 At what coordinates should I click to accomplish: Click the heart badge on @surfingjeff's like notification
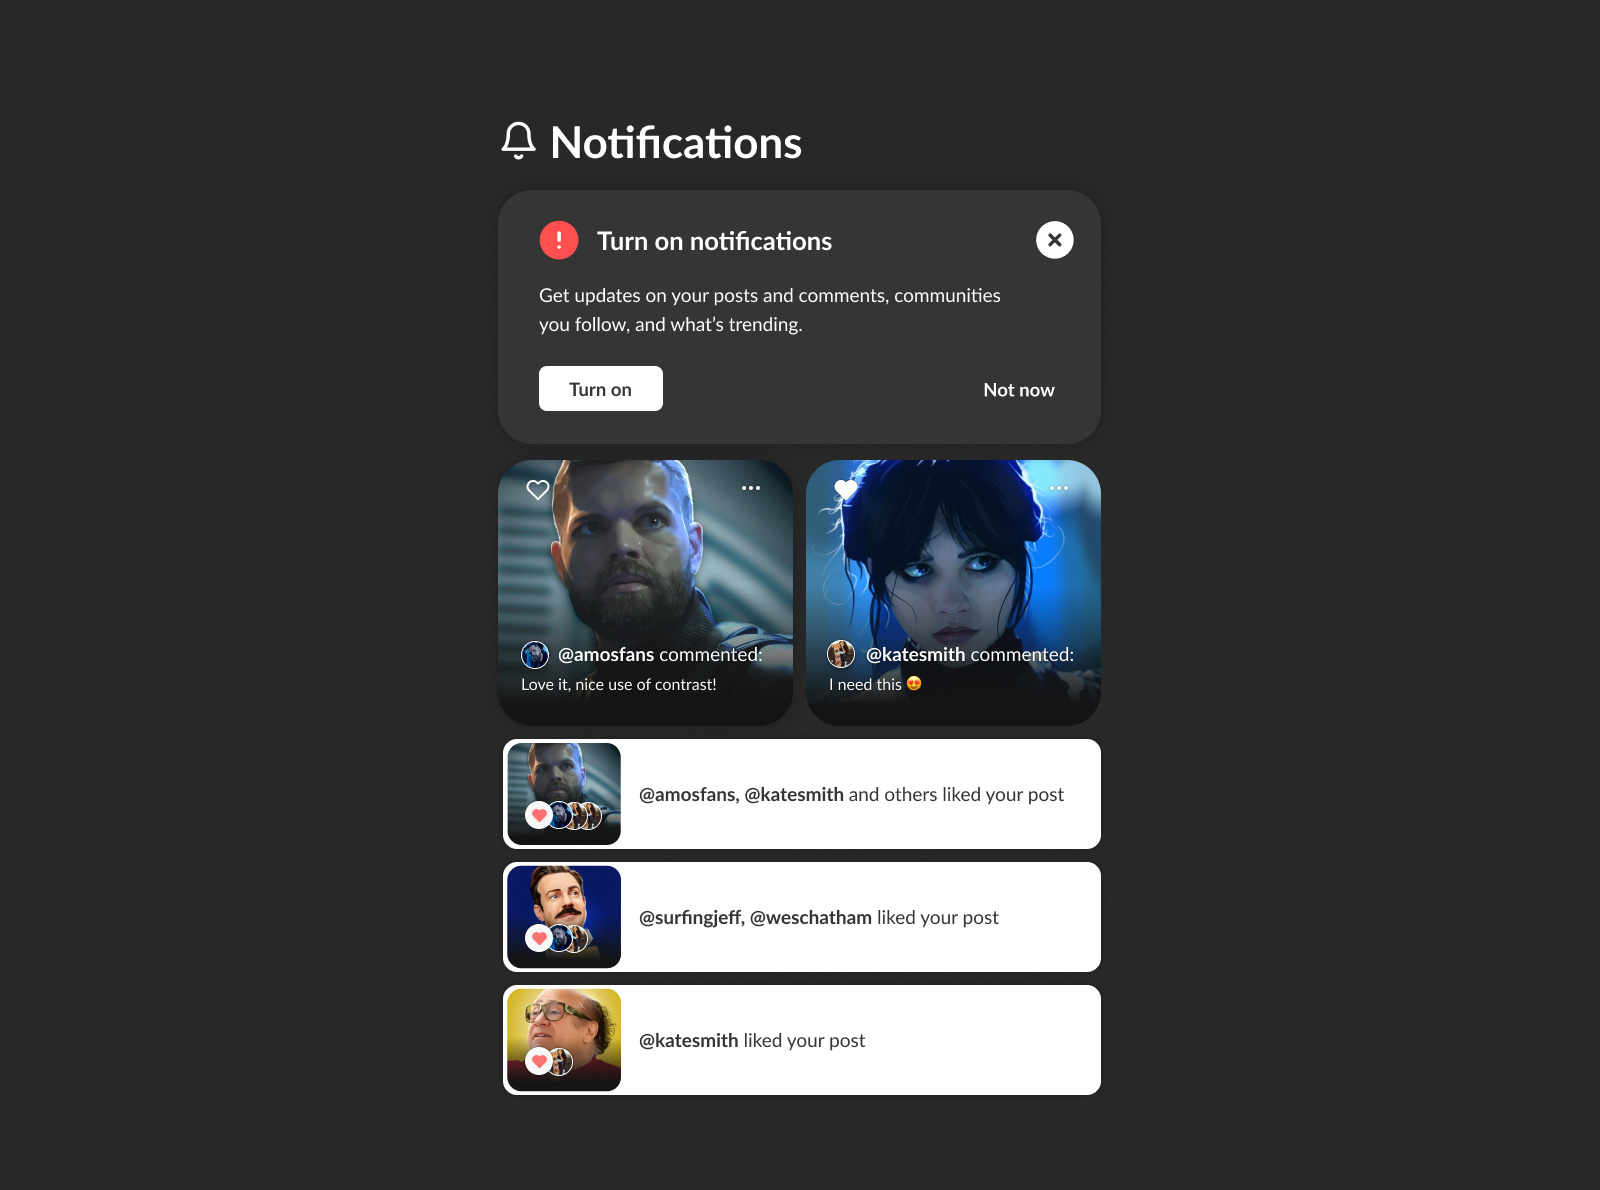[x=540, y=939]
